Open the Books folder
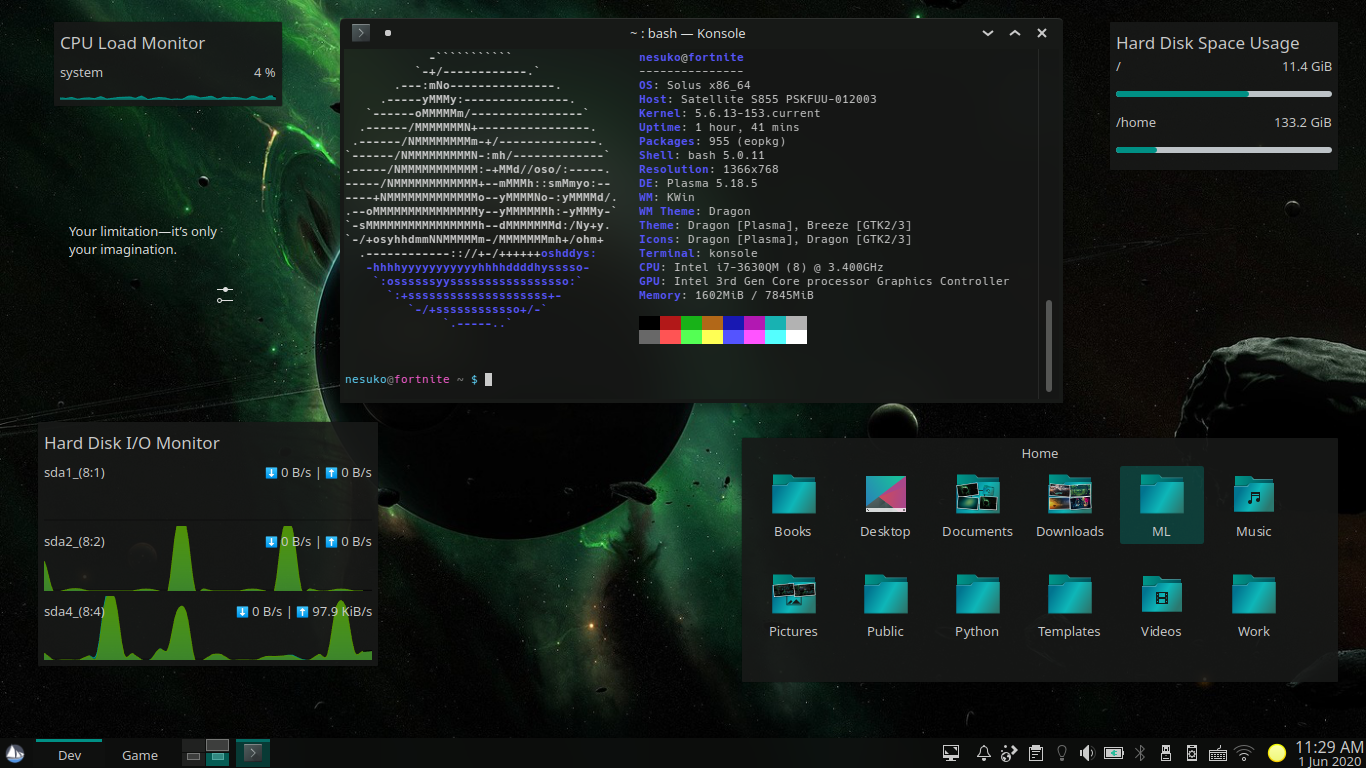The height and width of the screenshot is (768, 1366). click(793, 506)
